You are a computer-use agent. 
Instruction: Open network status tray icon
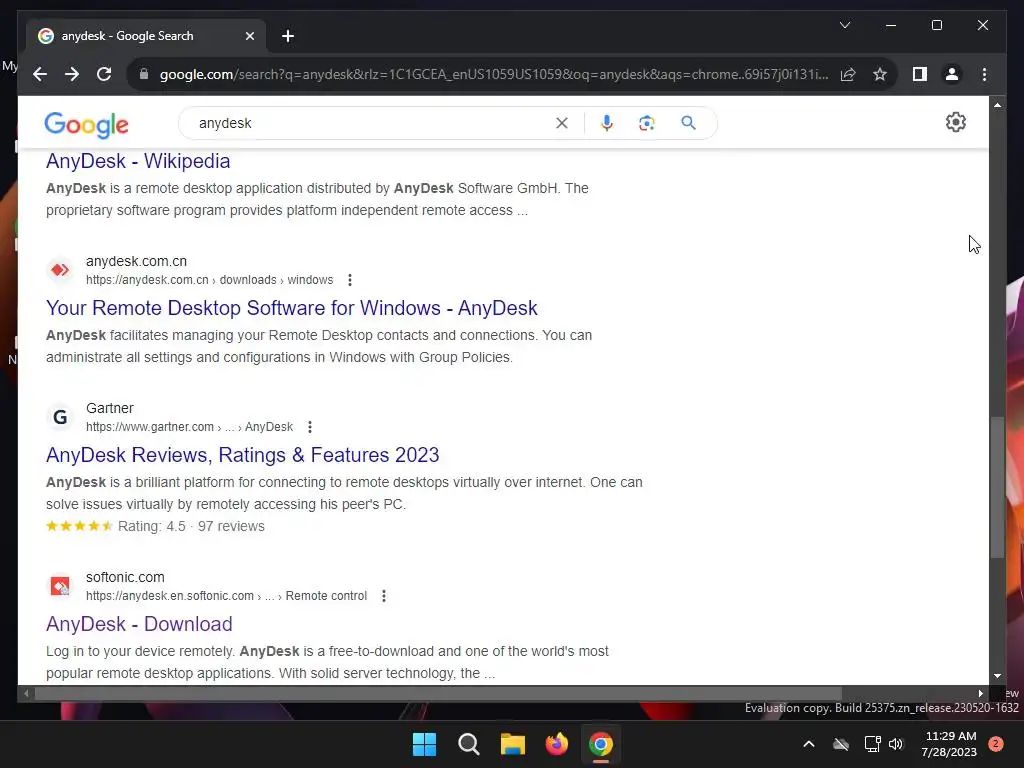point(872,744)
